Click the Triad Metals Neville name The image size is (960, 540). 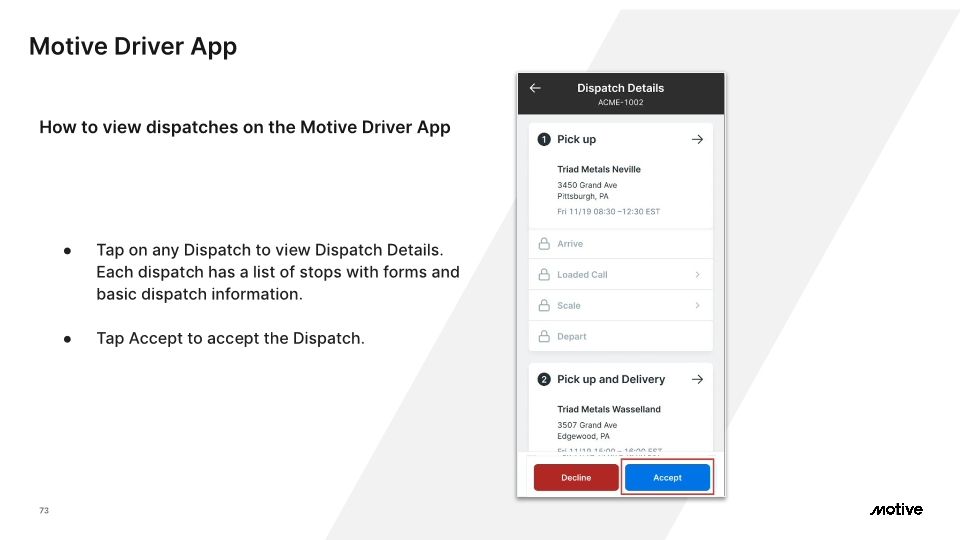(599, 170)
